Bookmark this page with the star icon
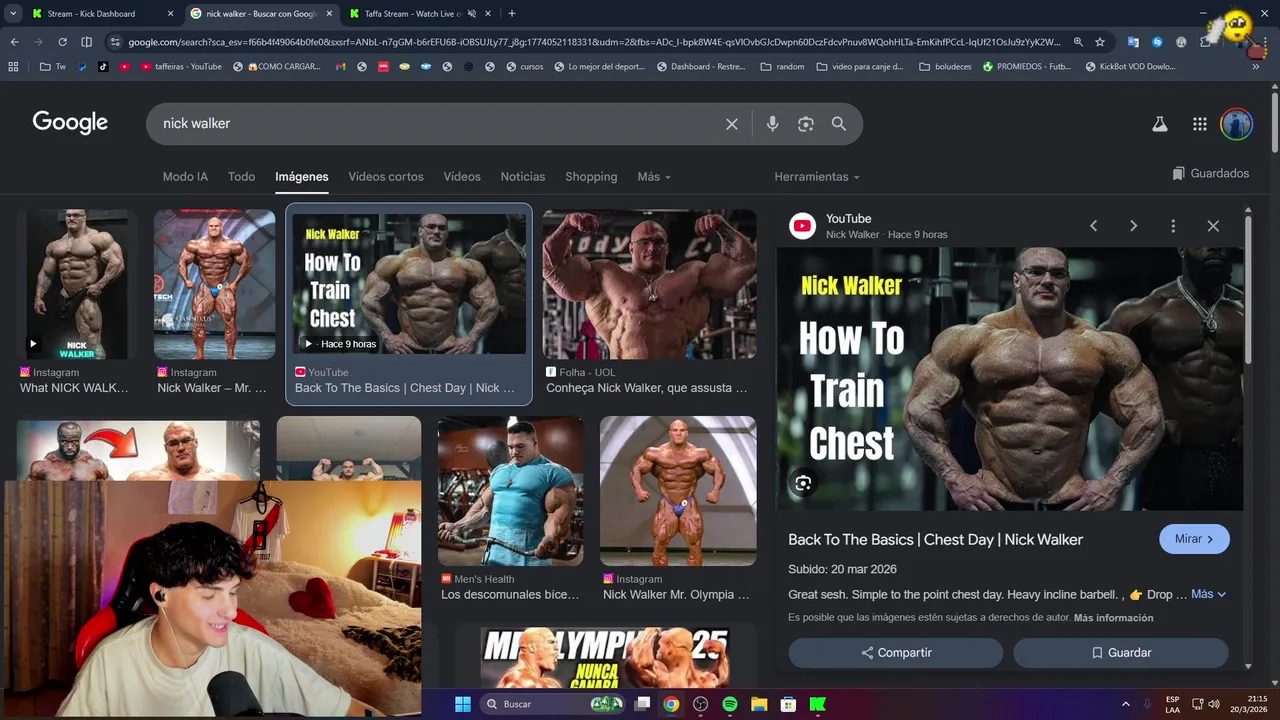The height and width of the screenshot is (720, 1280). [x=1100, y=42]
